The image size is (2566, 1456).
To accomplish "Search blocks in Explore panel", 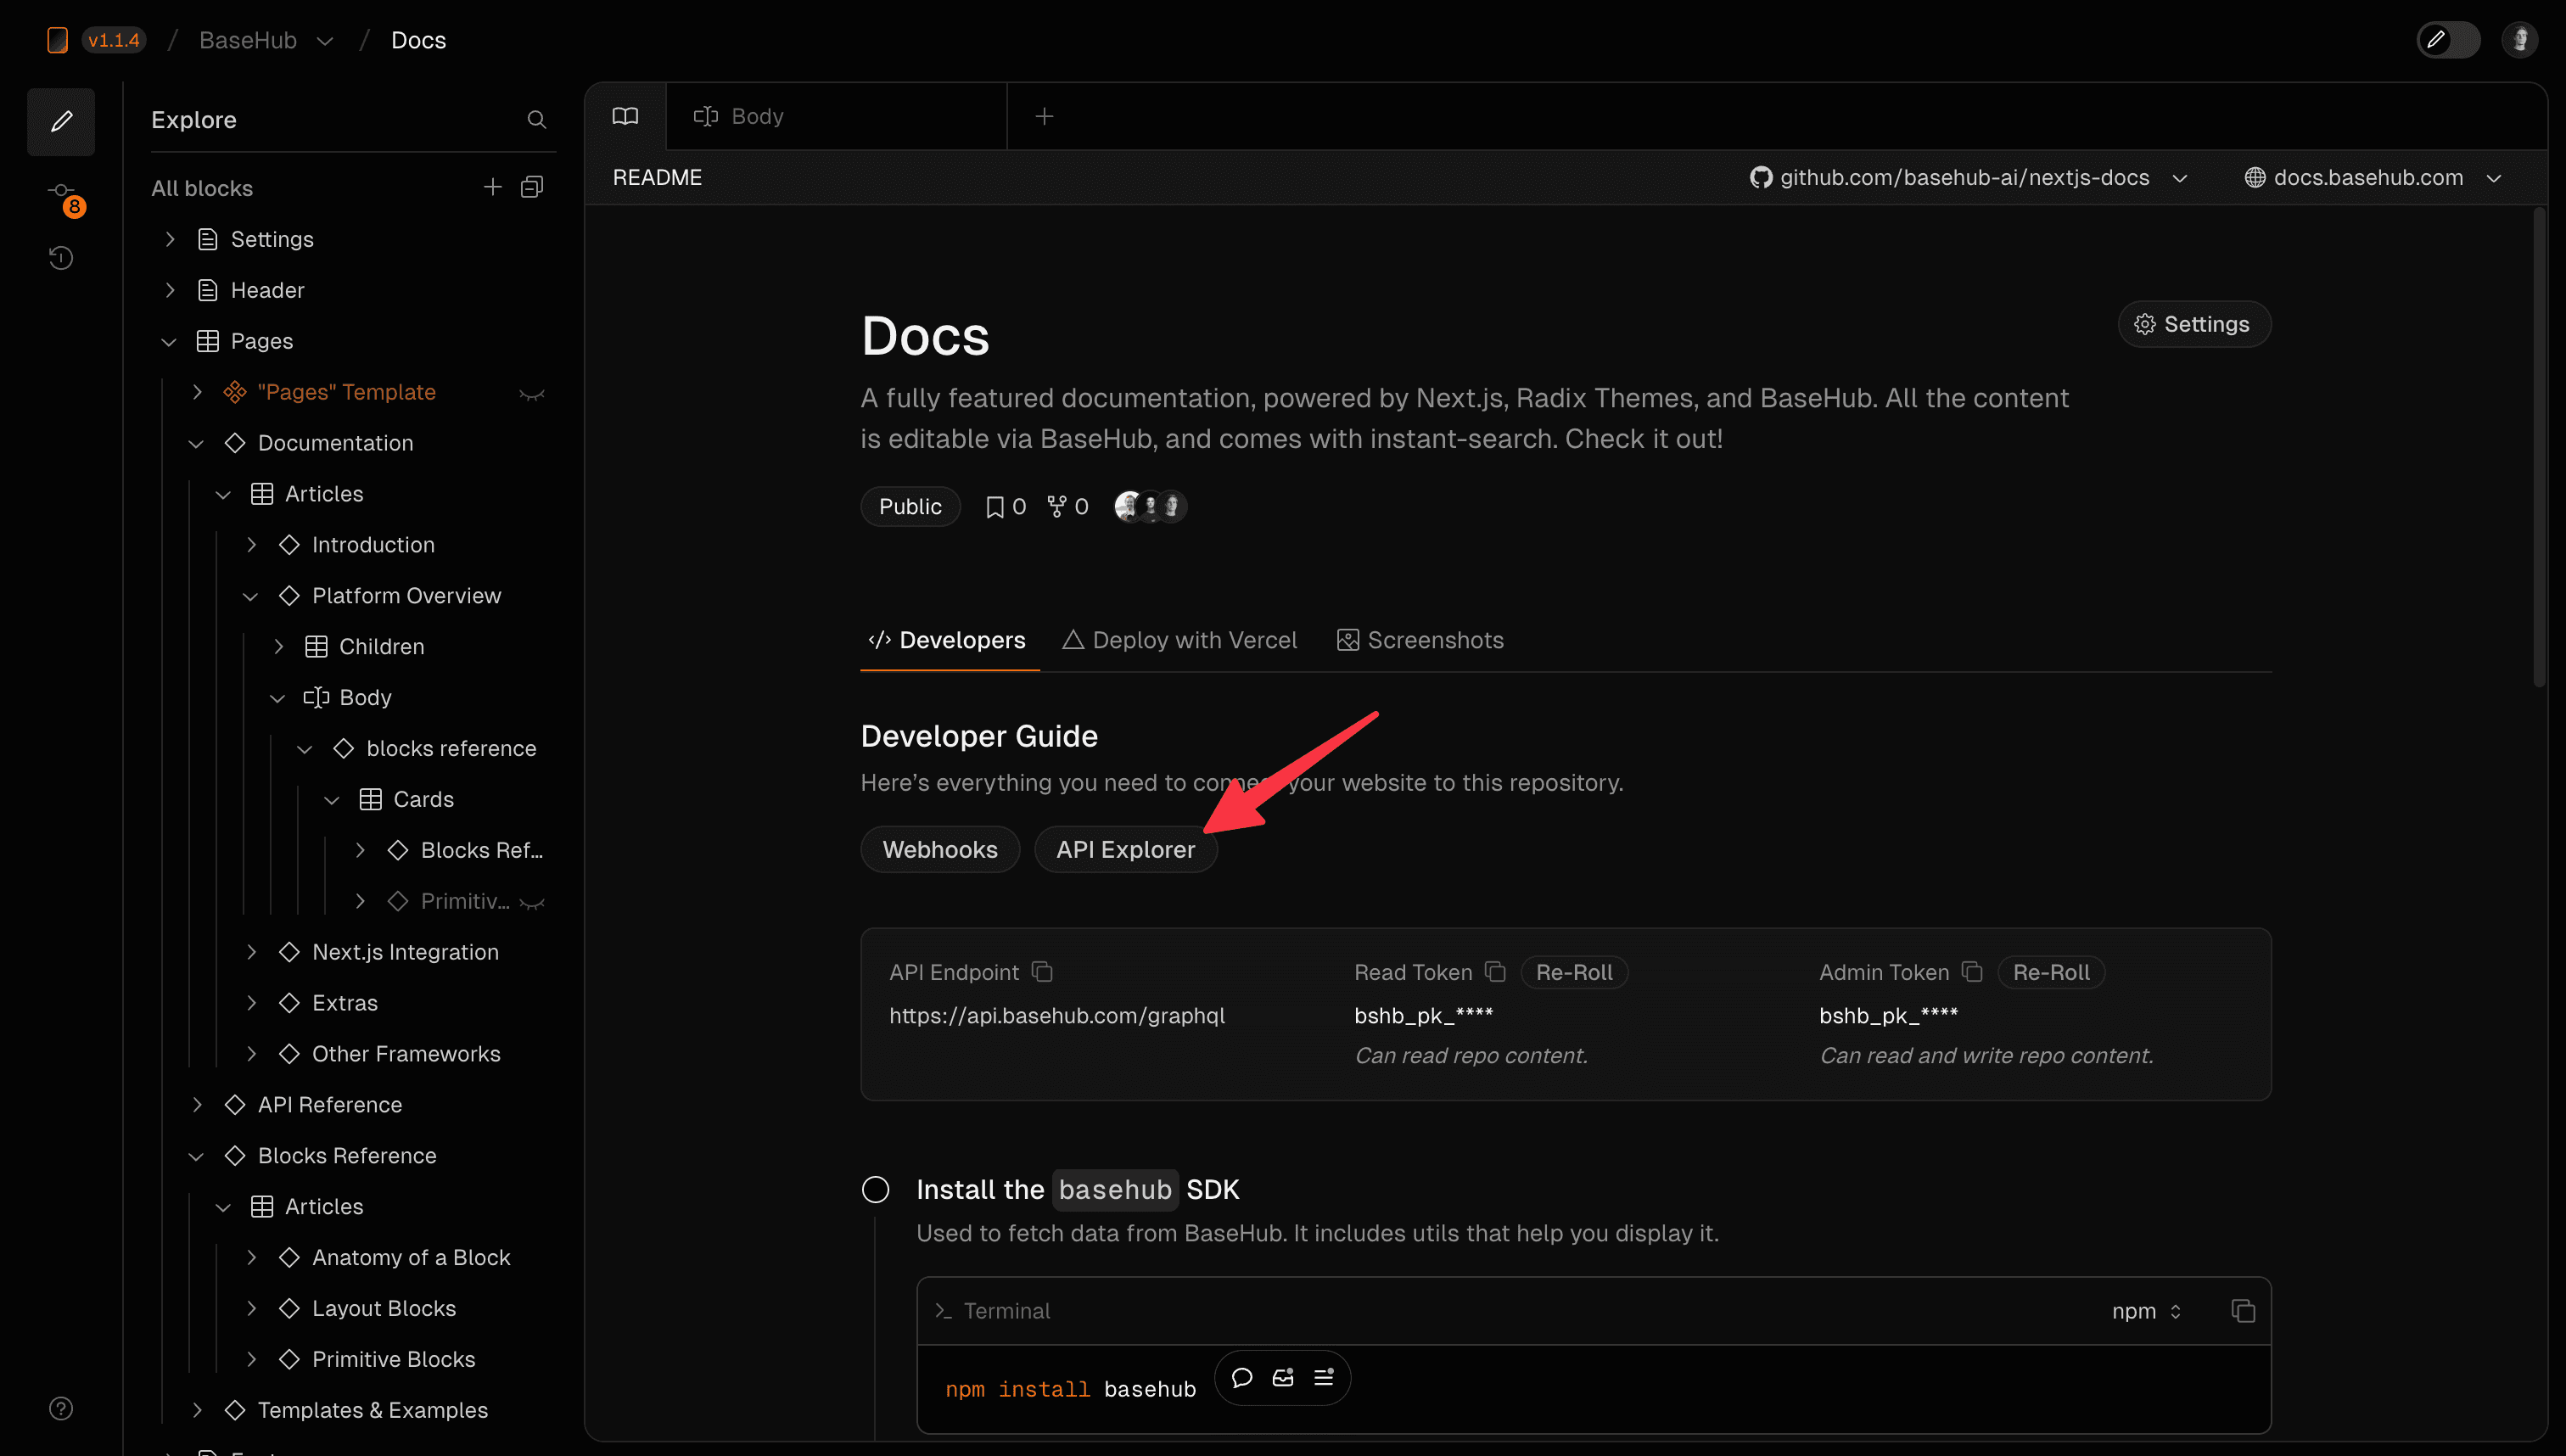I will point(537,120).
